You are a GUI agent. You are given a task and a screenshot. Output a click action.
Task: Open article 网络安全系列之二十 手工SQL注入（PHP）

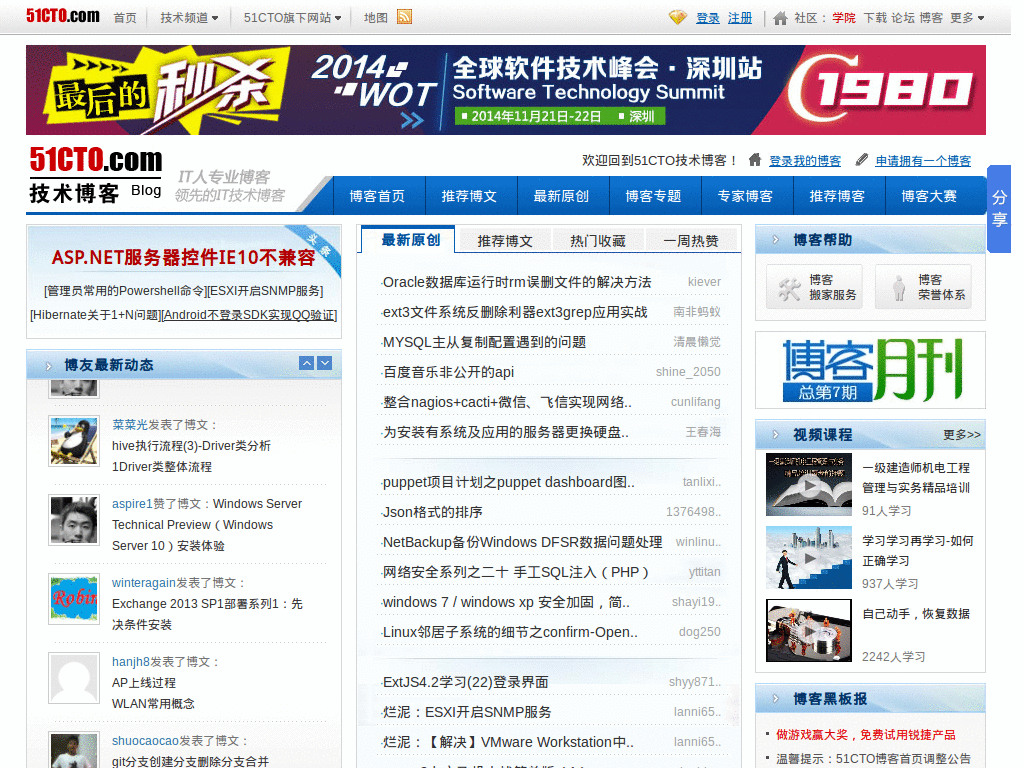[515, 572]
